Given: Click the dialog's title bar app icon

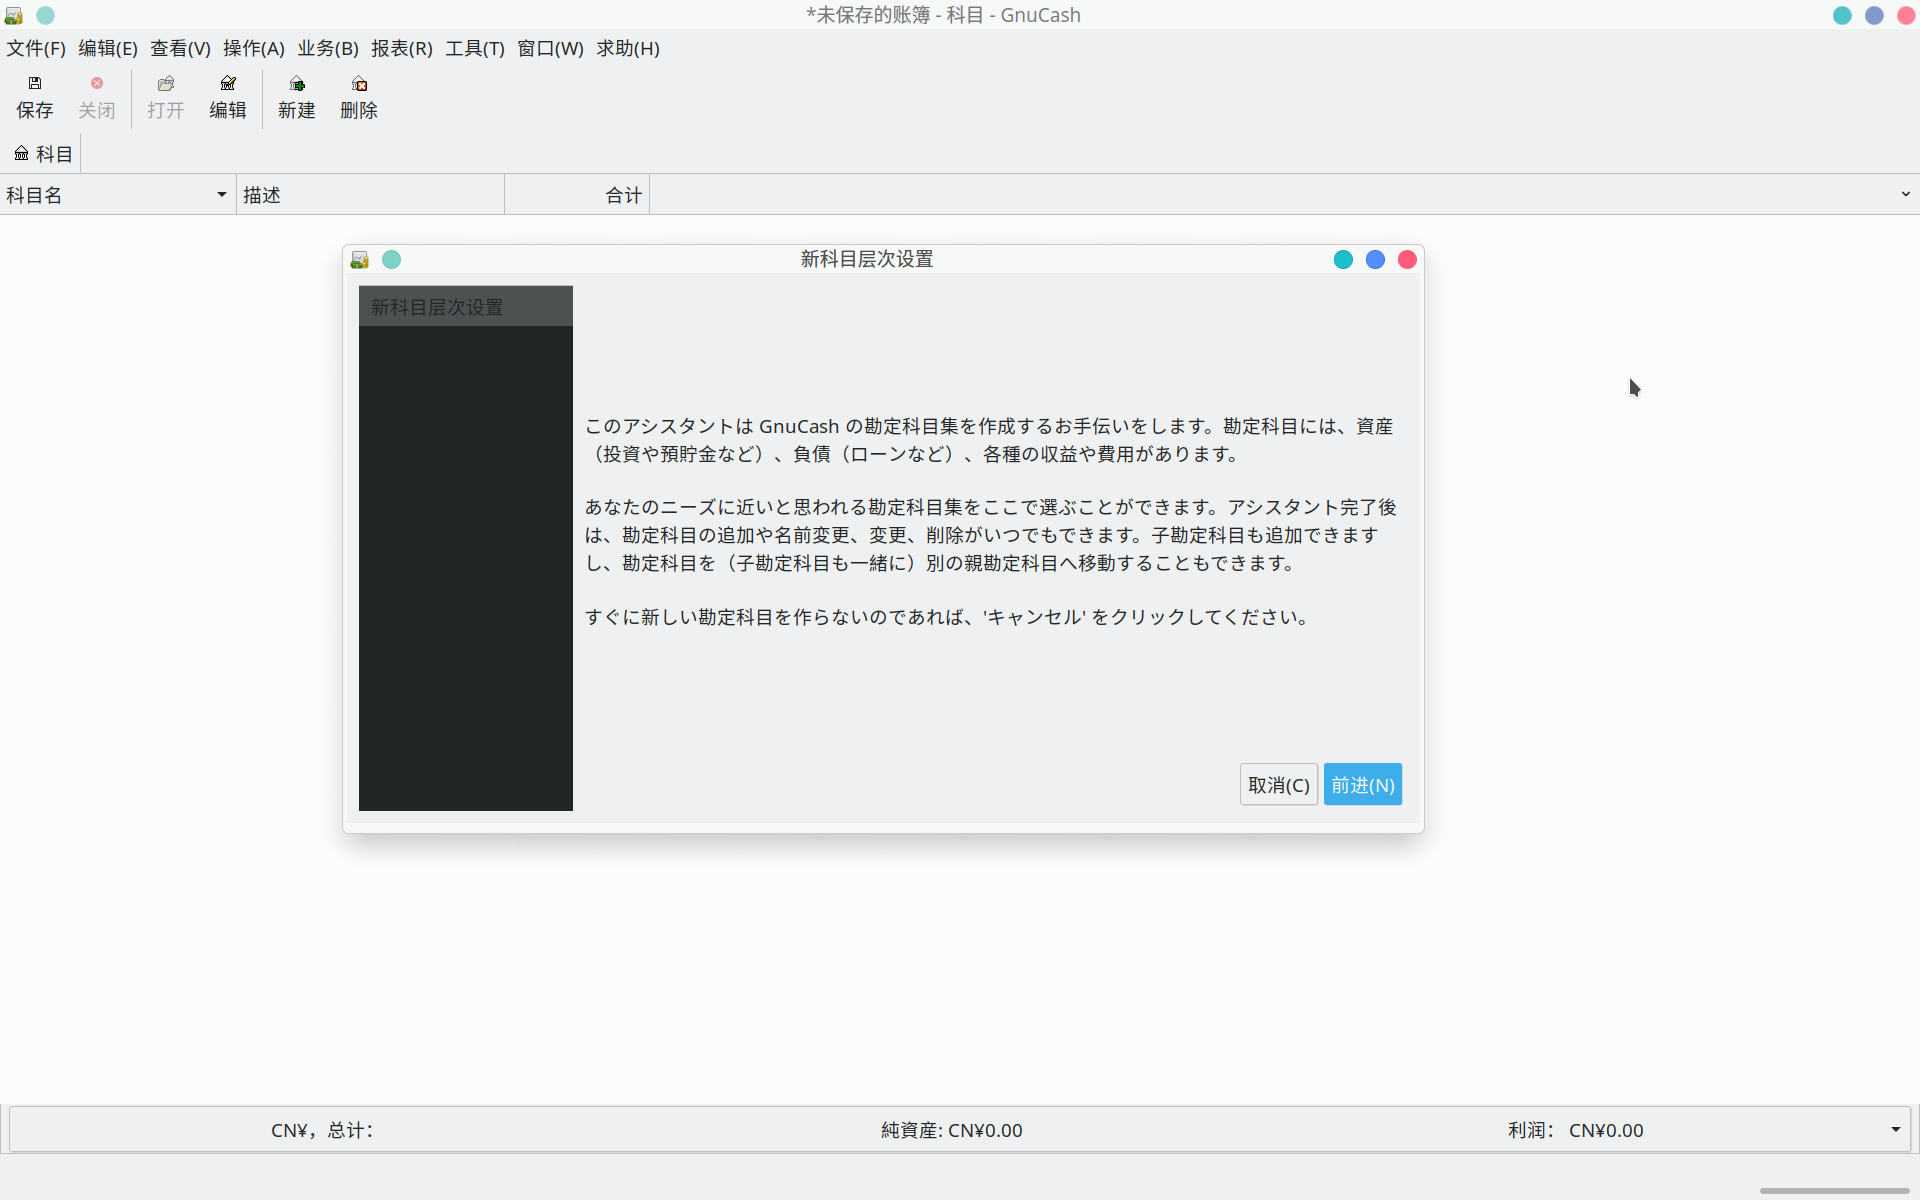Looking at the screenshot, I should (x=360, y=260).
